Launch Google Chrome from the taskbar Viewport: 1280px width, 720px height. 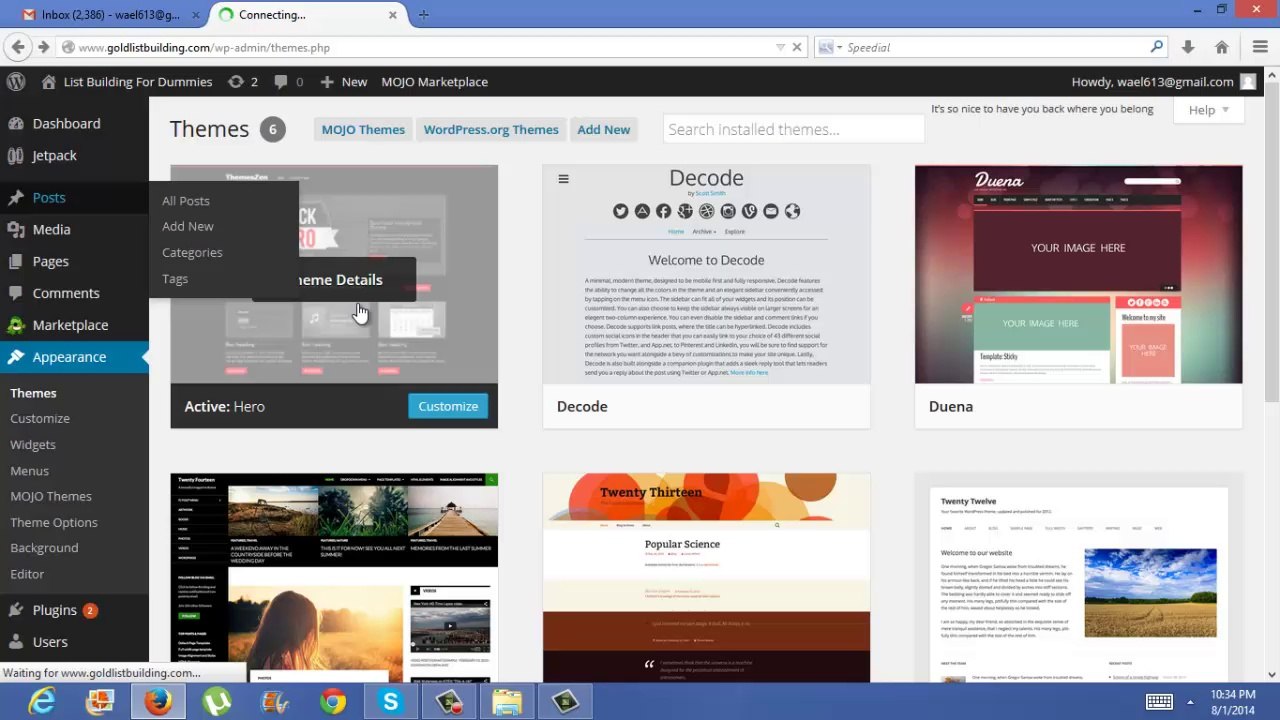(x=333, y=702)
